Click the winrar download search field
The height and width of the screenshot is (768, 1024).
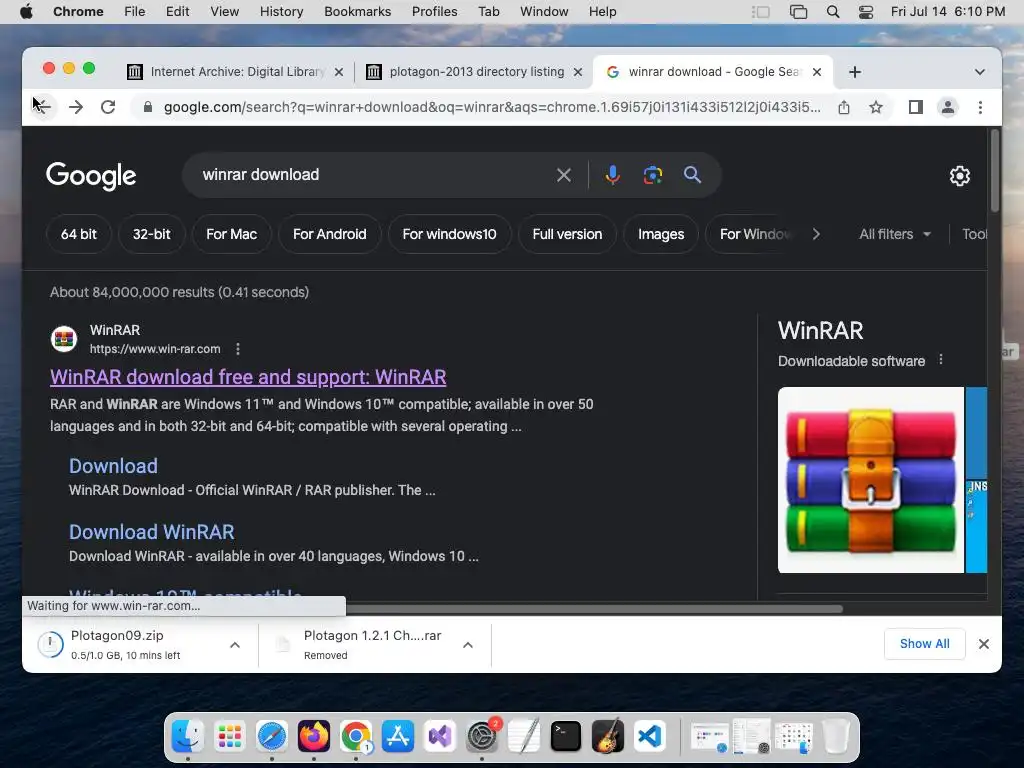pyautogui.click(x=372, y=174)
